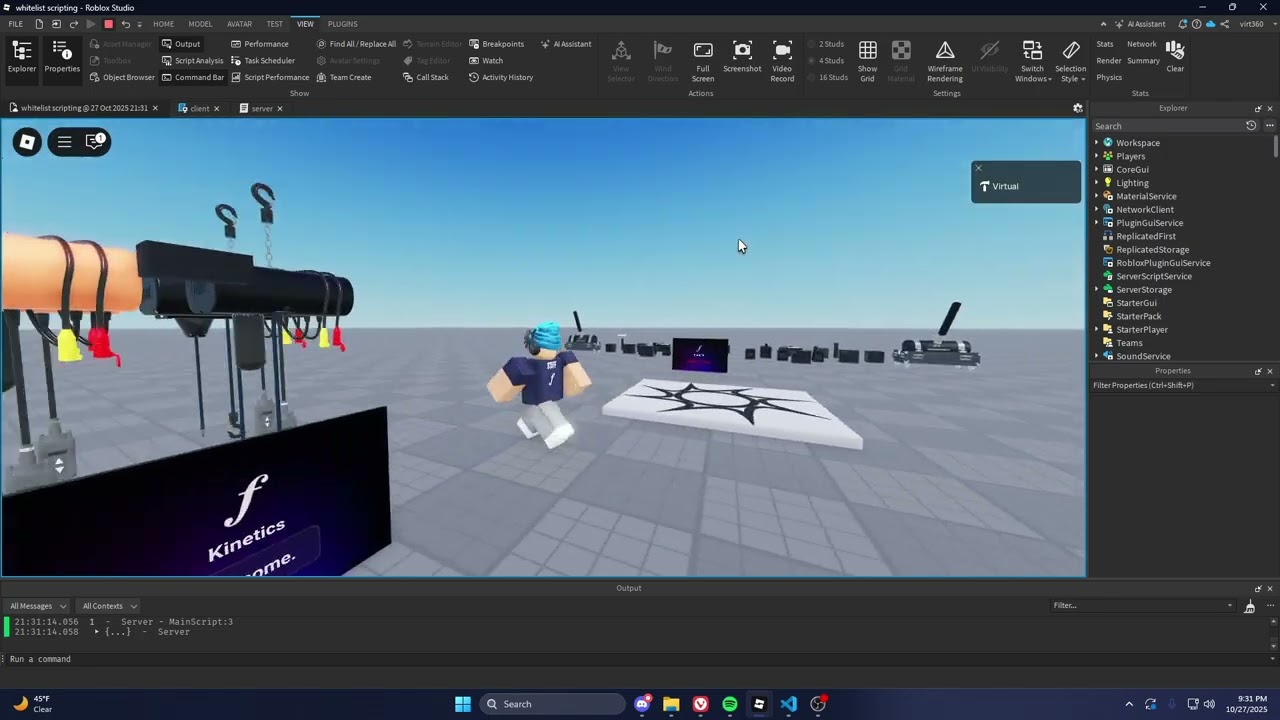Select ReplicatedStorage in Explorer
Viewport: 1280px width, 720px height.
coord(1152,250)
